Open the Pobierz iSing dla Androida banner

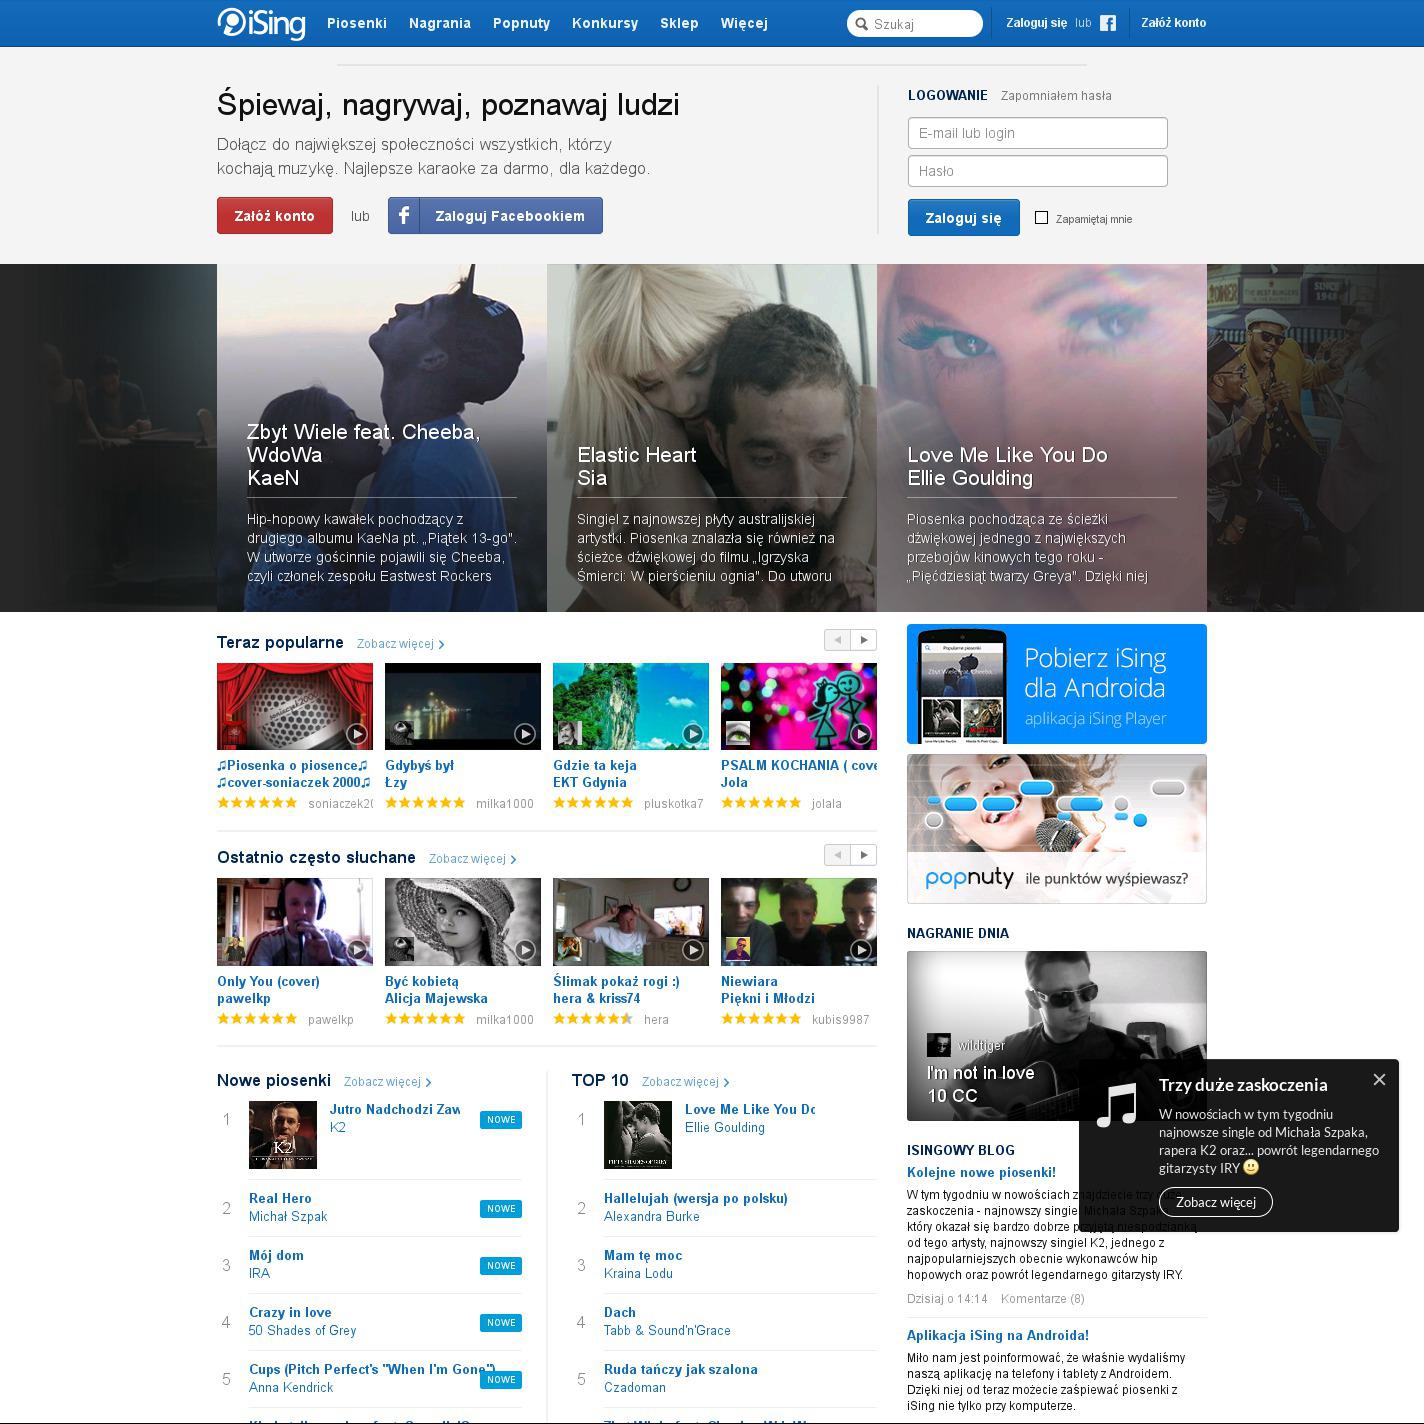[x=1056, y=684]
